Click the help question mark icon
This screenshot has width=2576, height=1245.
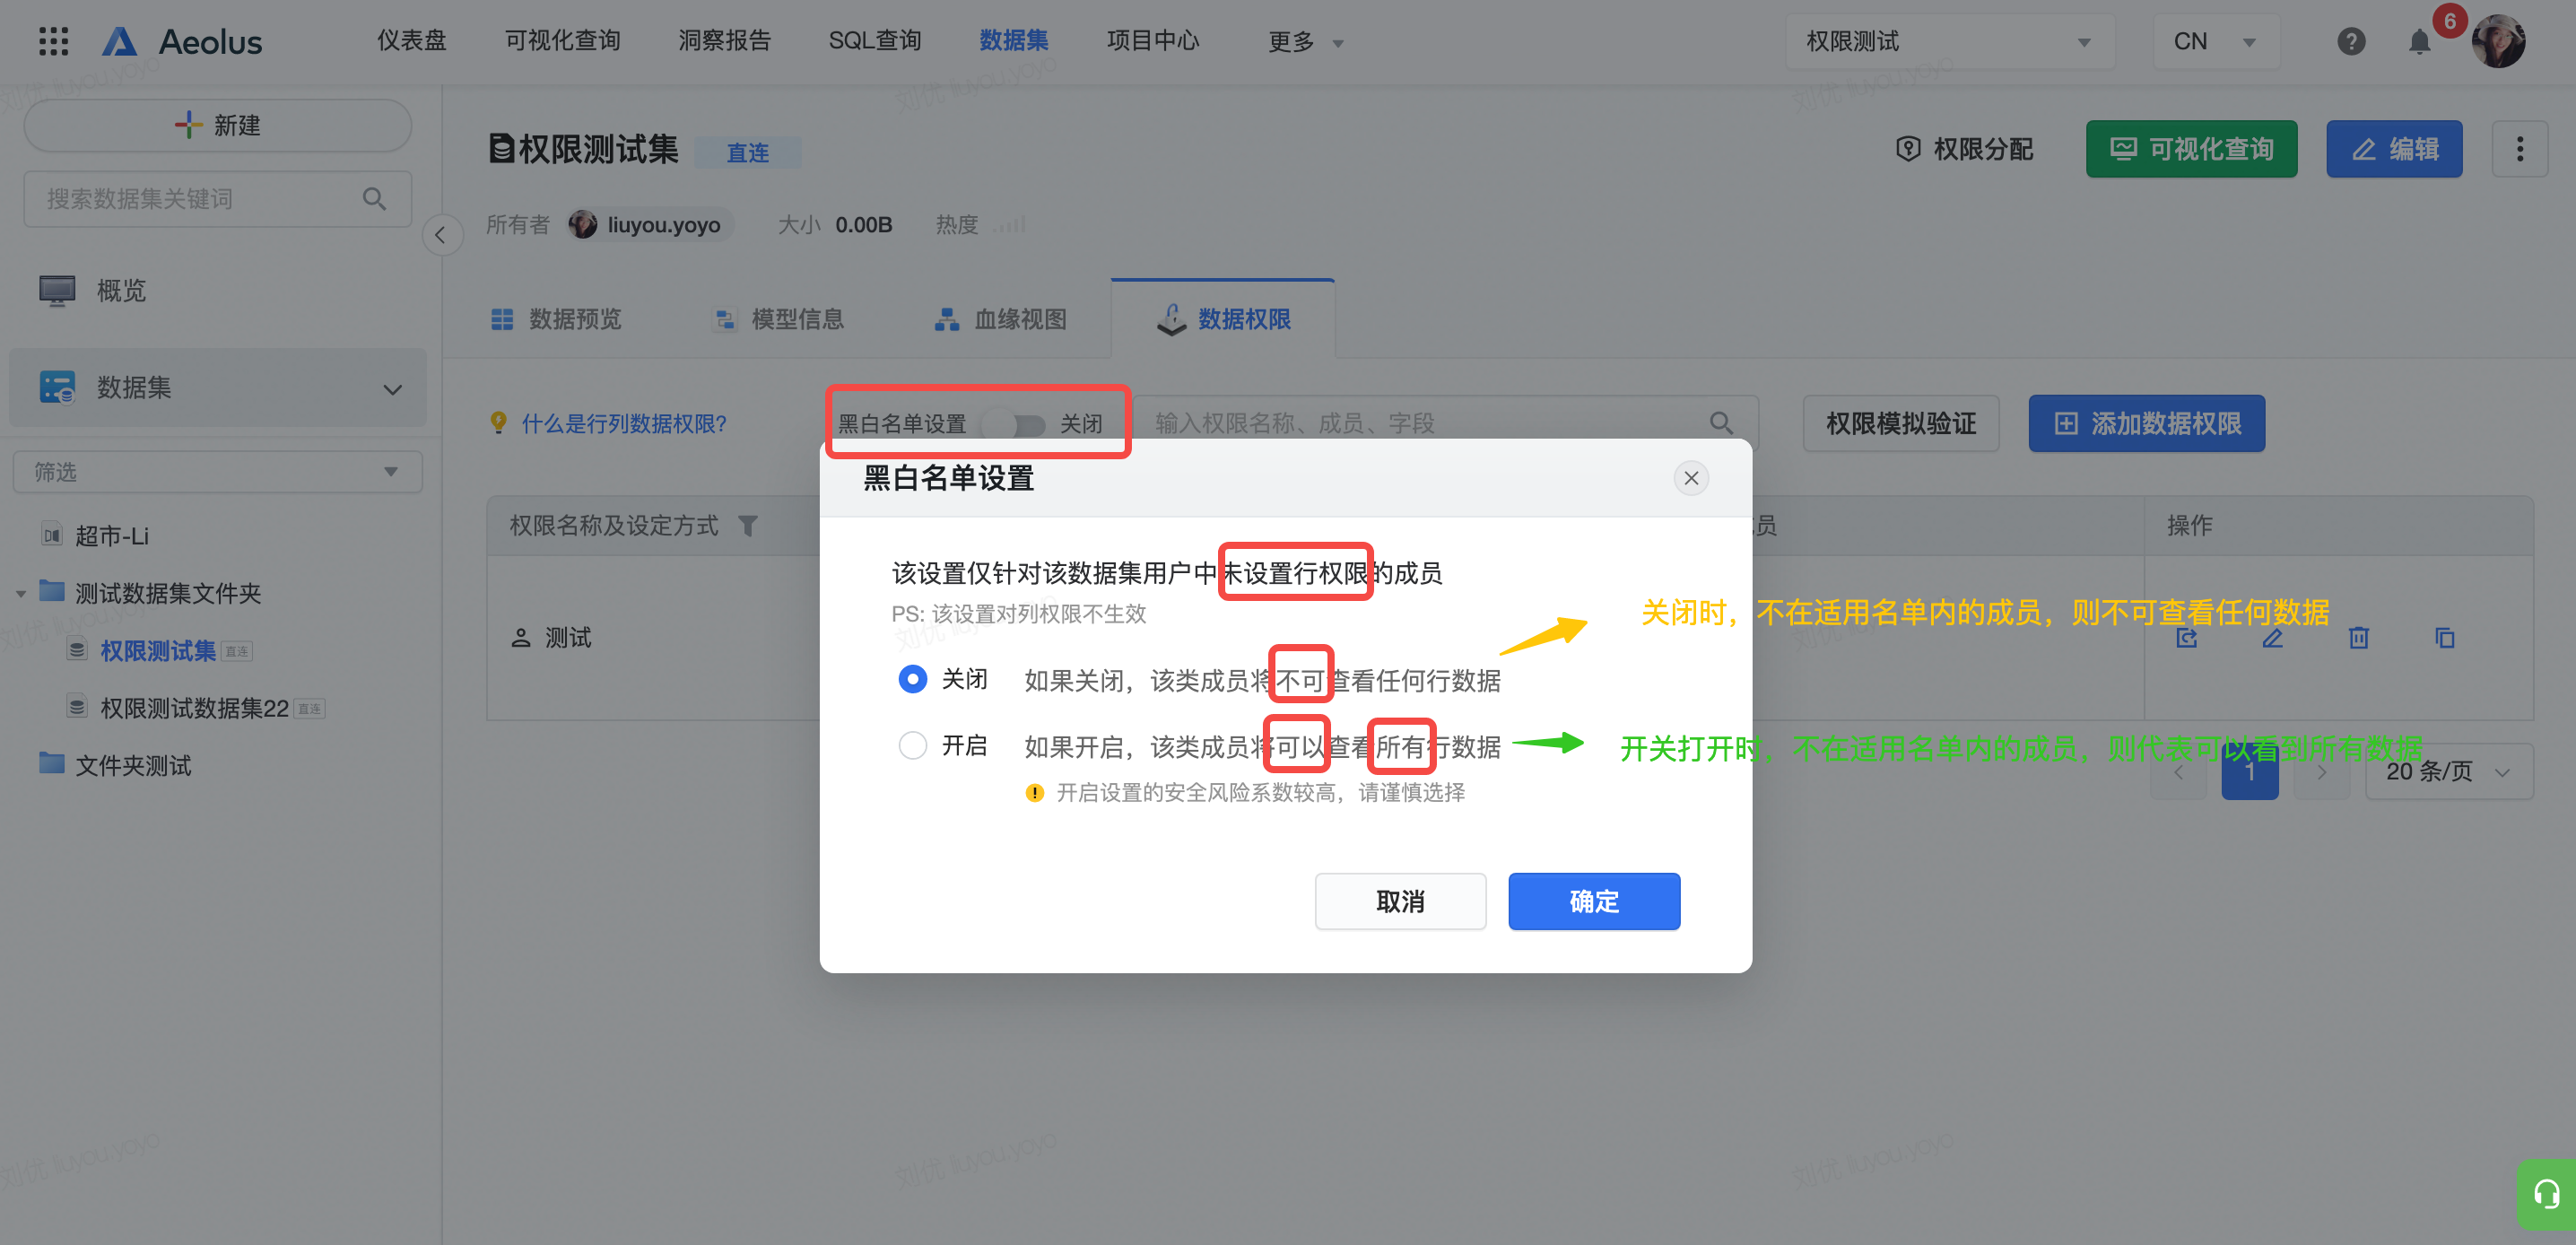point(2350,41)
